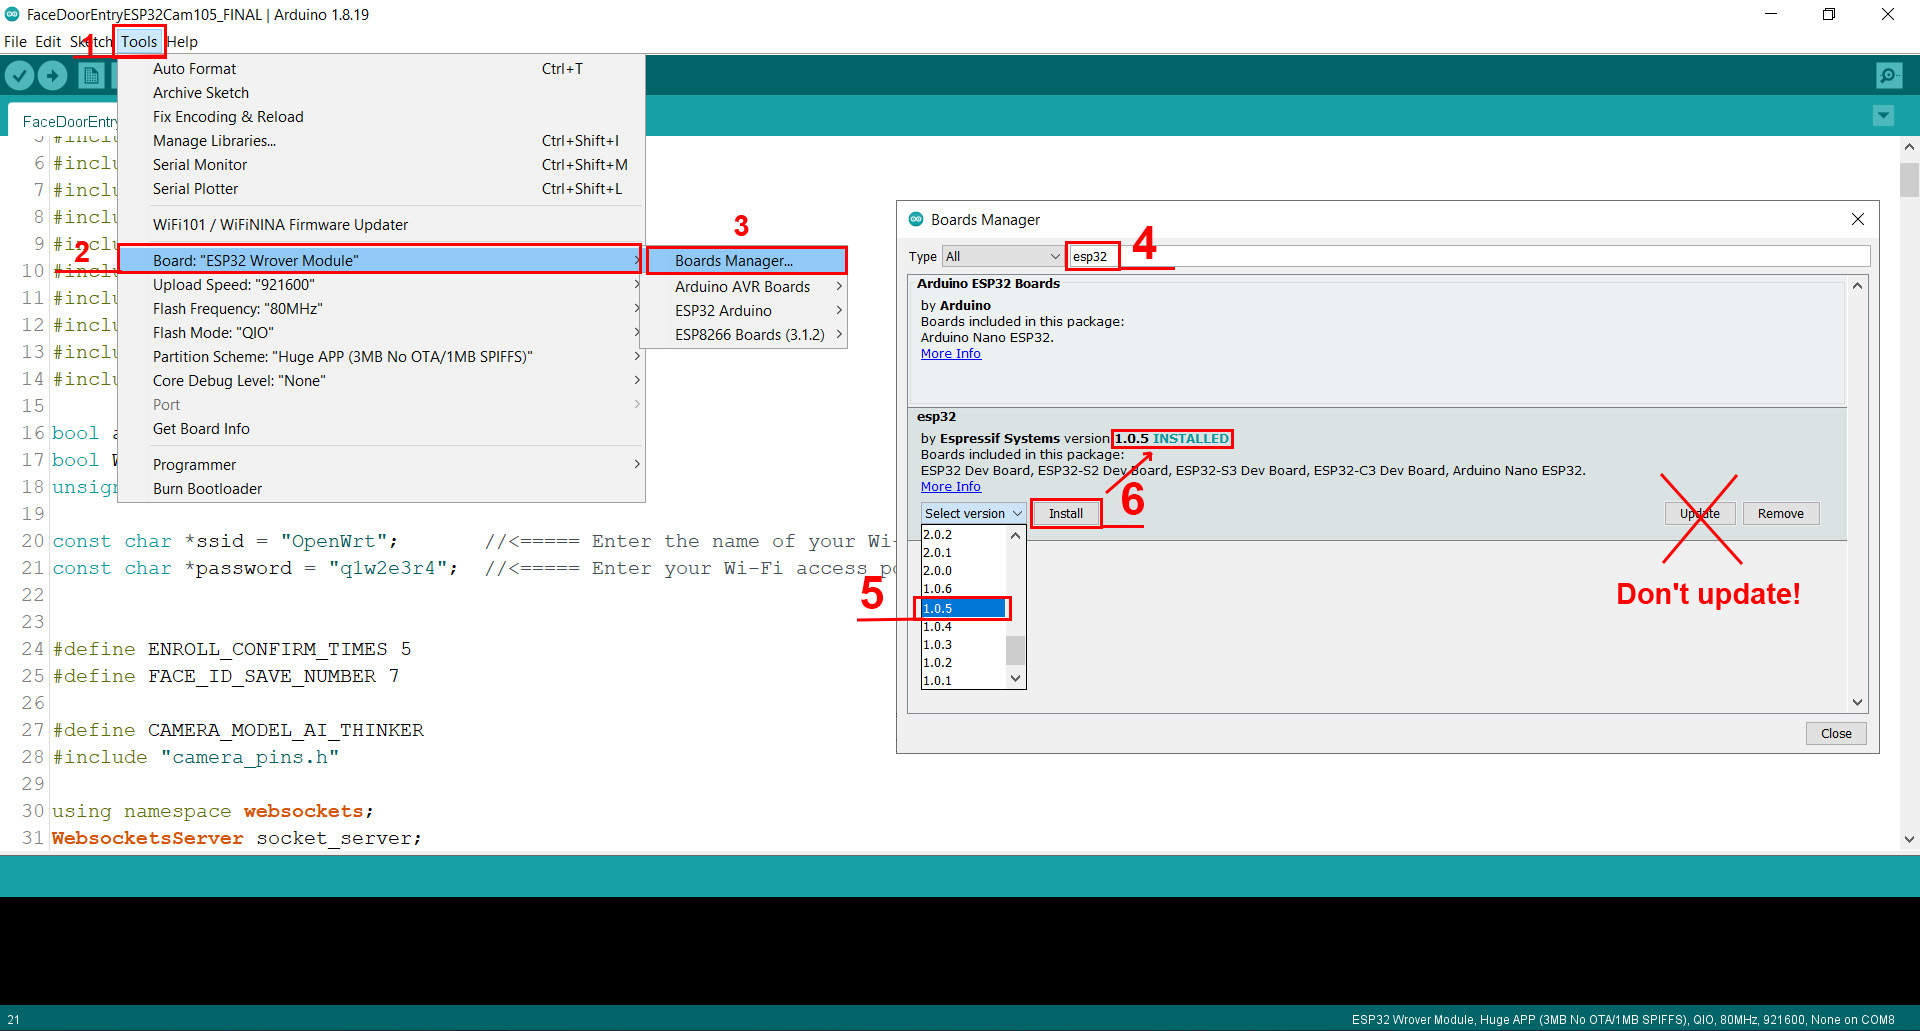
Task: Expand ESP8266 Boards (3.1.2) submenu
Action: pos(746,335)
